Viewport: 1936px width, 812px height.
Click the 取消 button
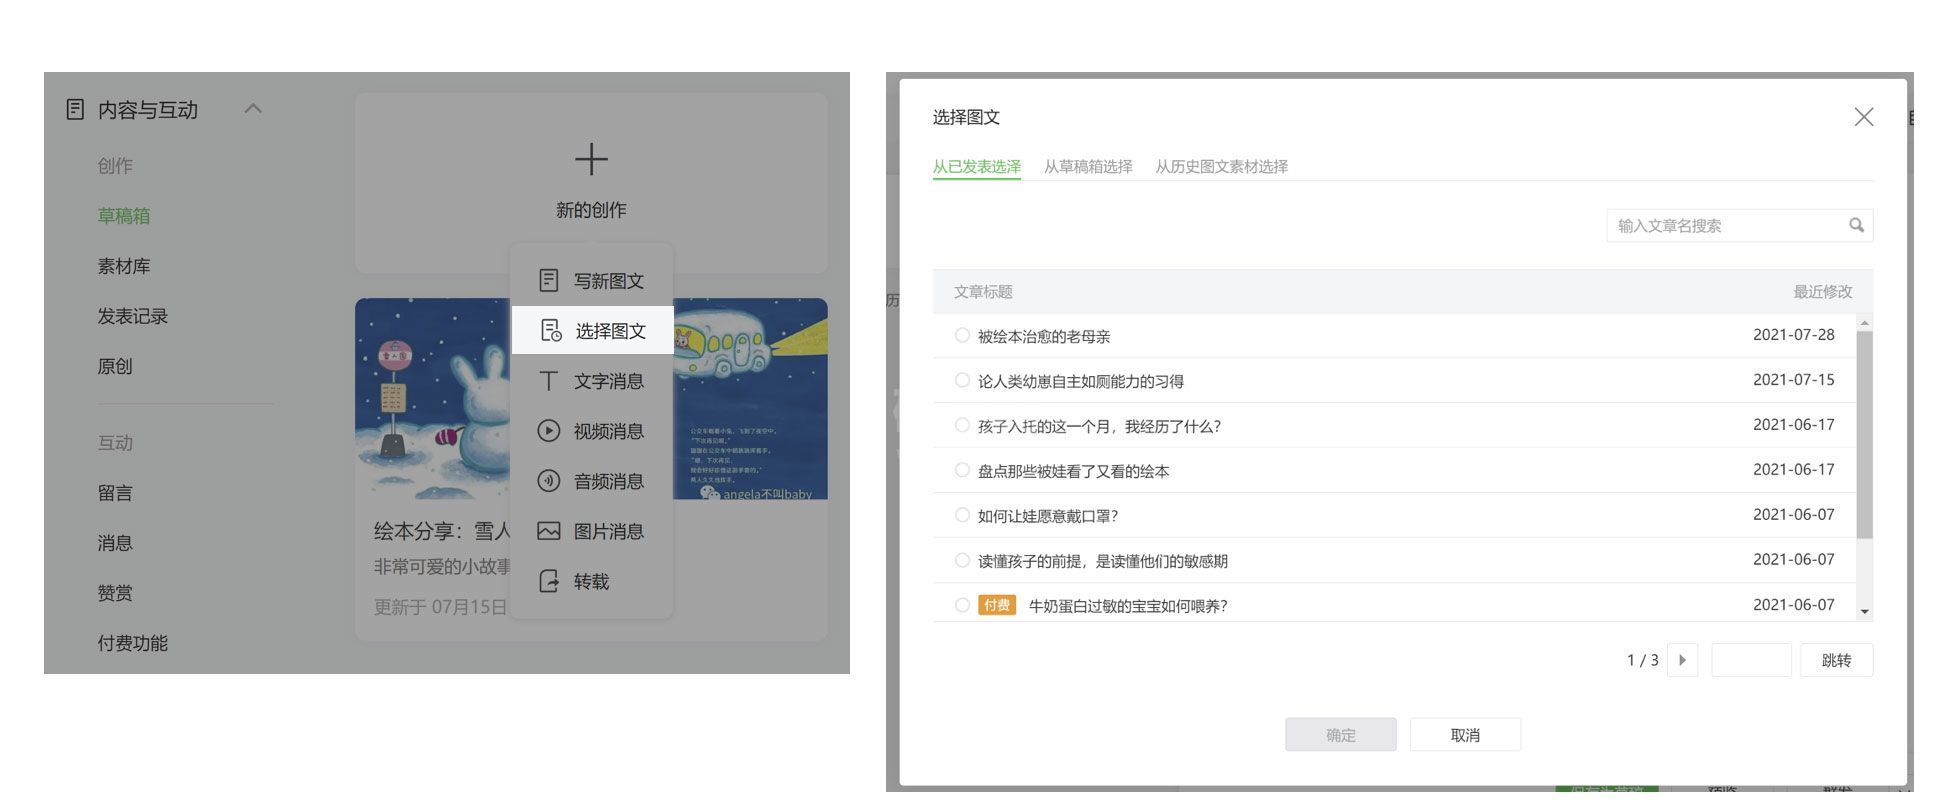(x=1465, y=735)
